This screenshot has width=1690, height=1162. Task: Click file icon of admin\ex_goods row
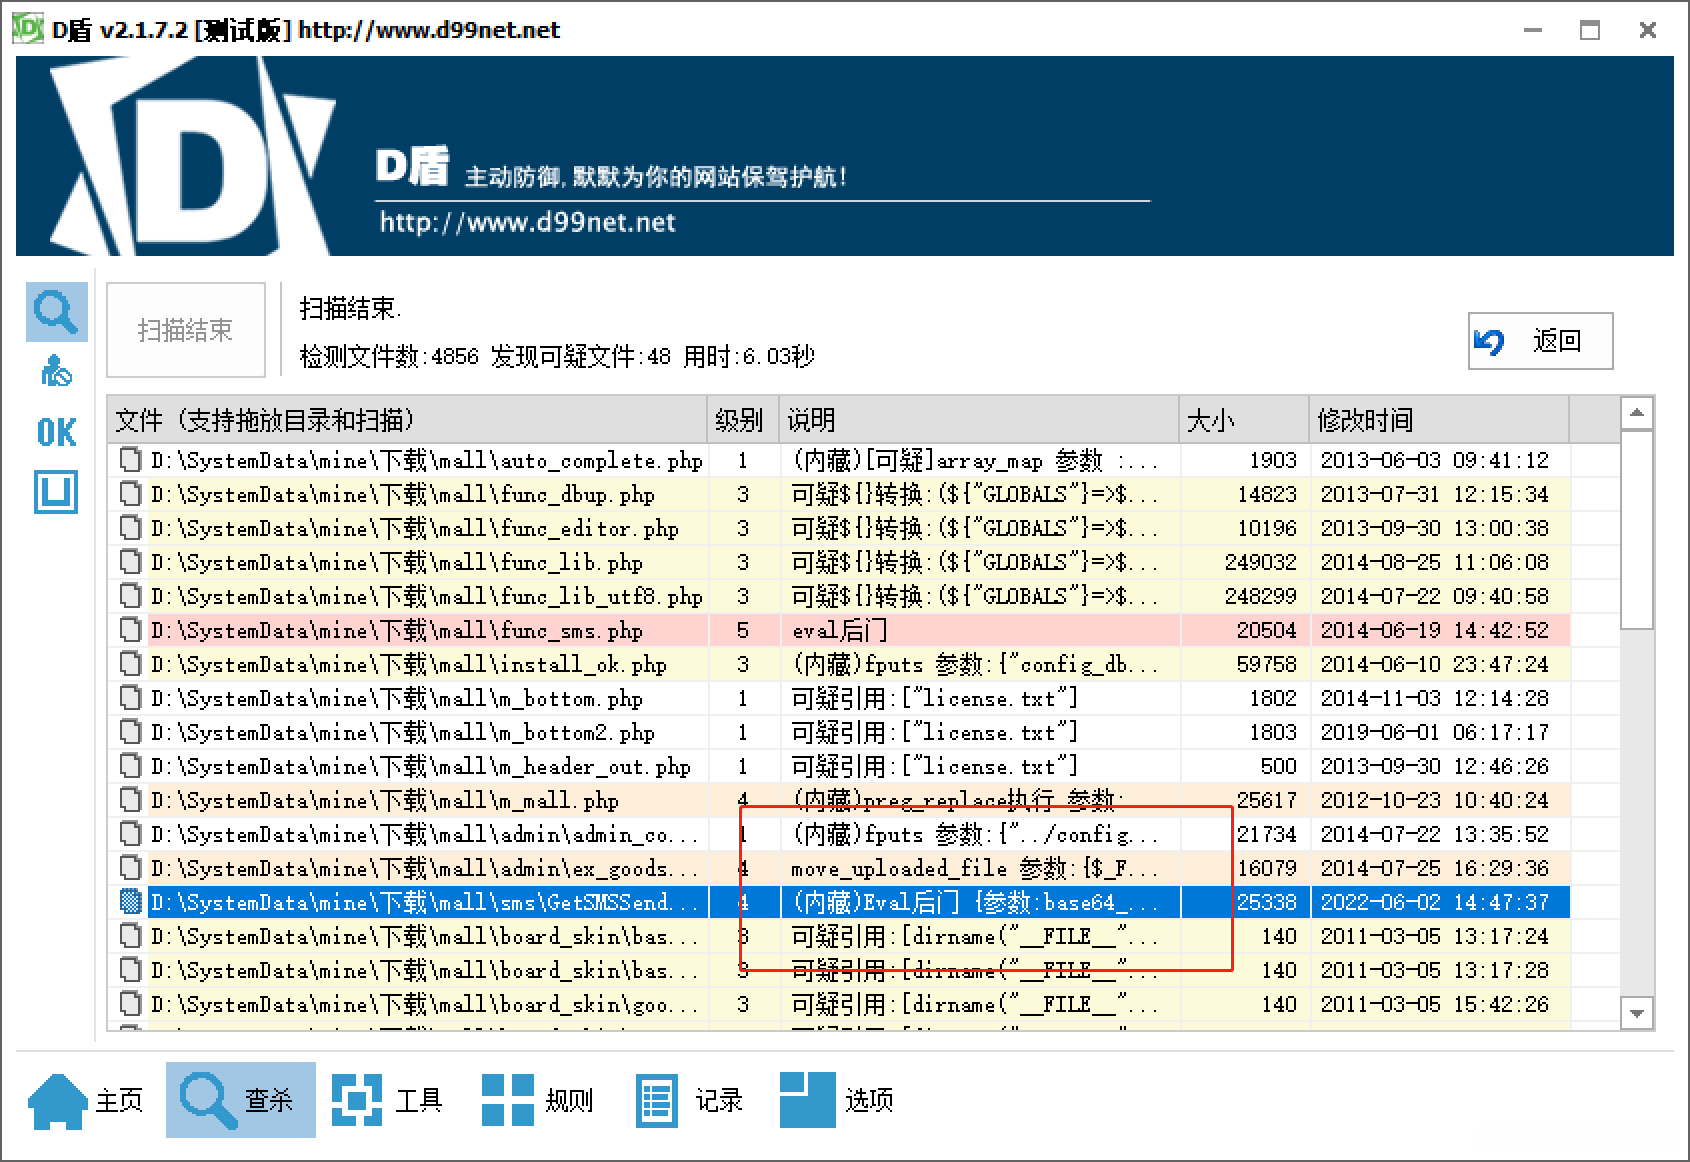pos(130,868)
